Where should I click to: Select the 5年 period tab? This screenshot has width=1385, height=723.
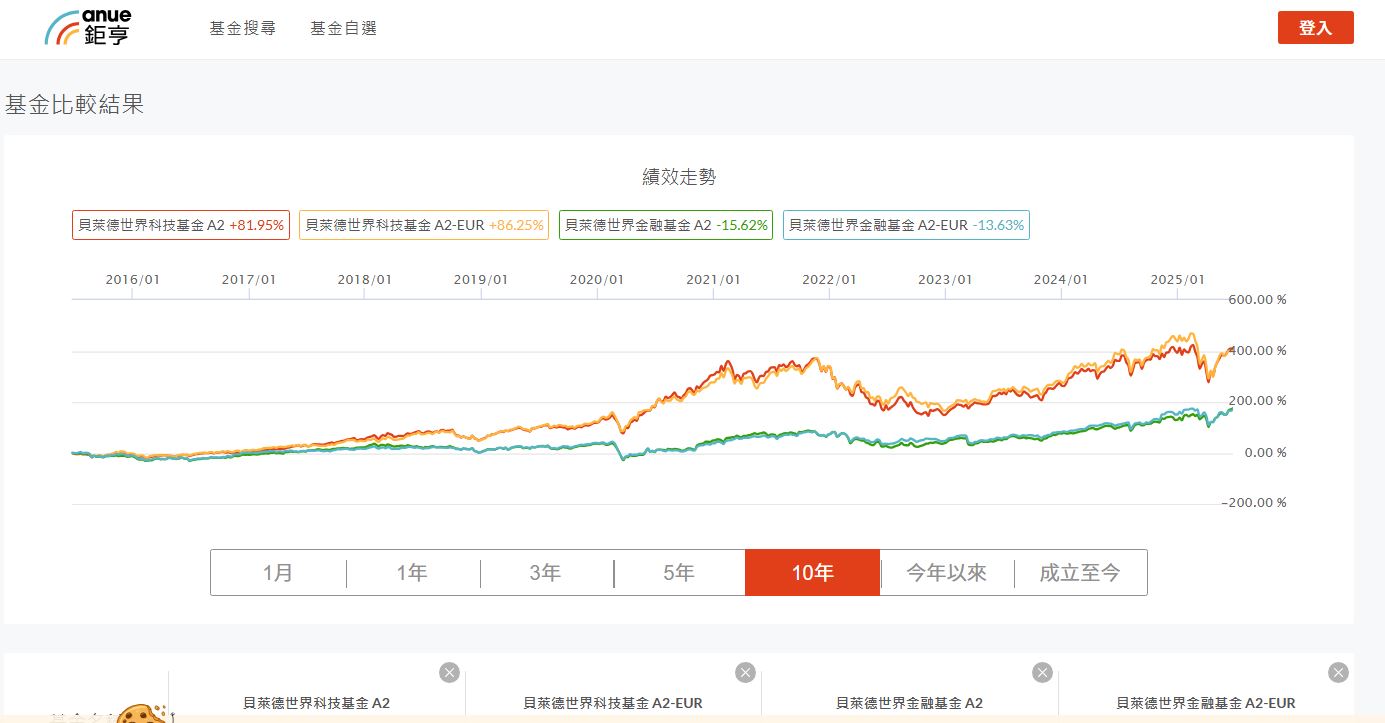click(679, 573)
